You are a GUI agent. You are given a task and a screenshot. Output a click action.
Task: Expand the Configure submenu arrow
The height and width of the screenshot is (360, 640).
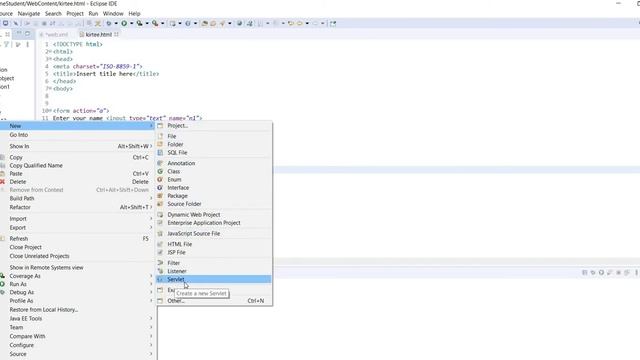tap(151, 345)
